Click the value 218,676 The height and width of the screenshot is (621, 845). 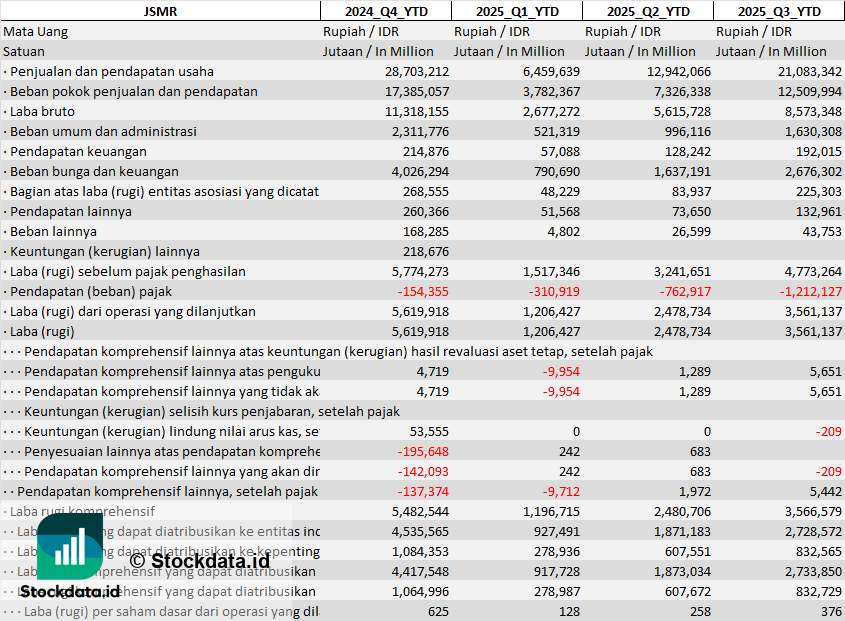click(426, 251)
